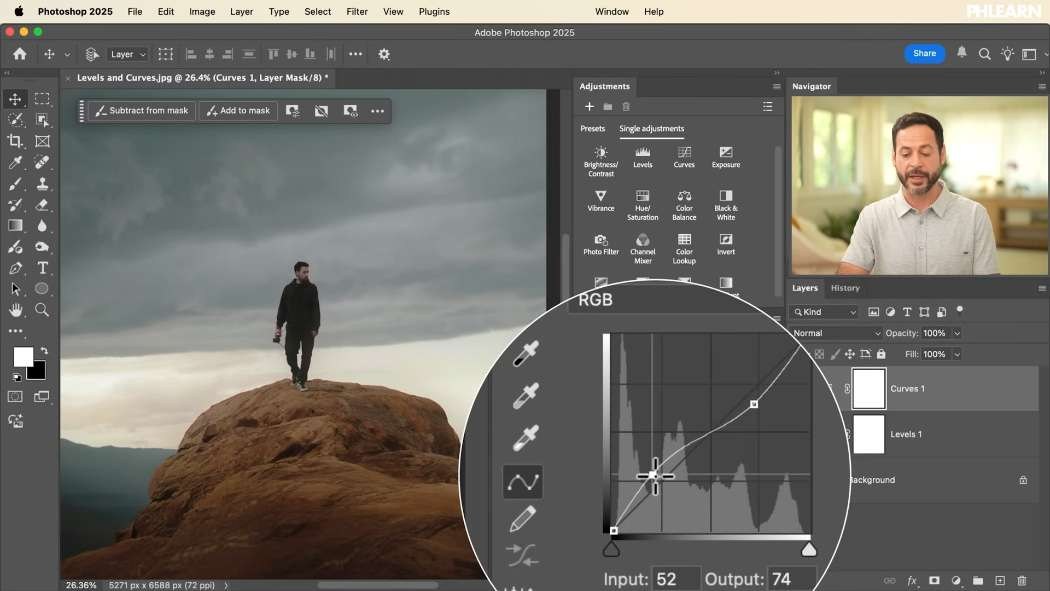Open the Opacity slider dropdown

[957, 333]
